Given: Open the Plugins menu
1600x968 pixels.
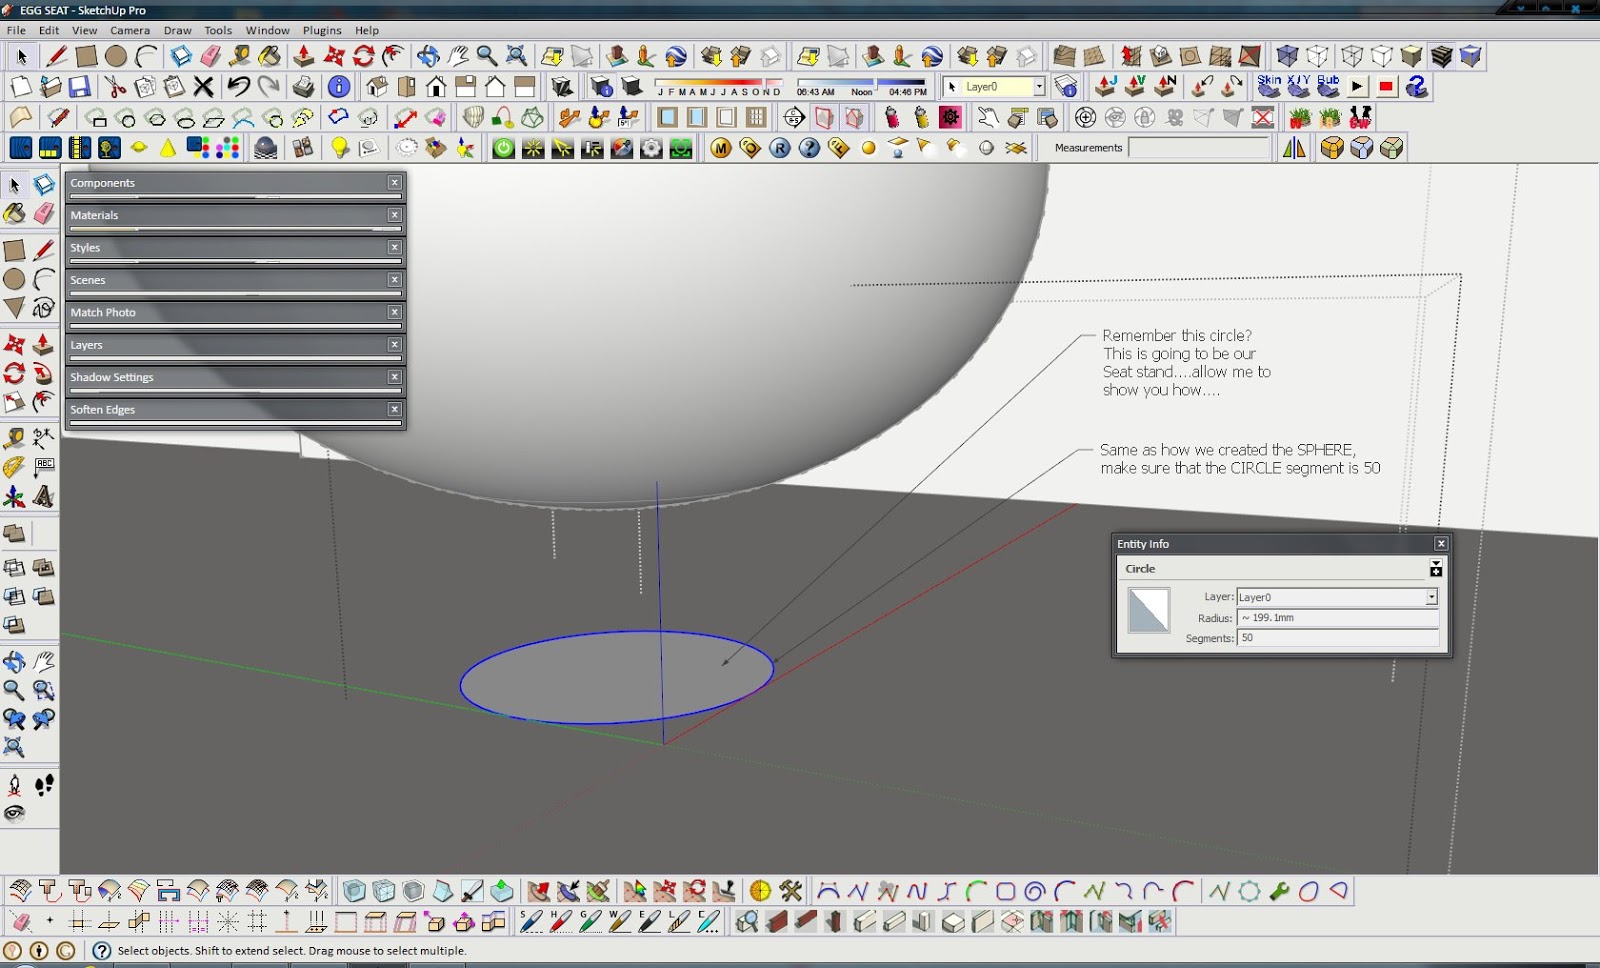Looking at the screenshot, I should click(322, 30).
